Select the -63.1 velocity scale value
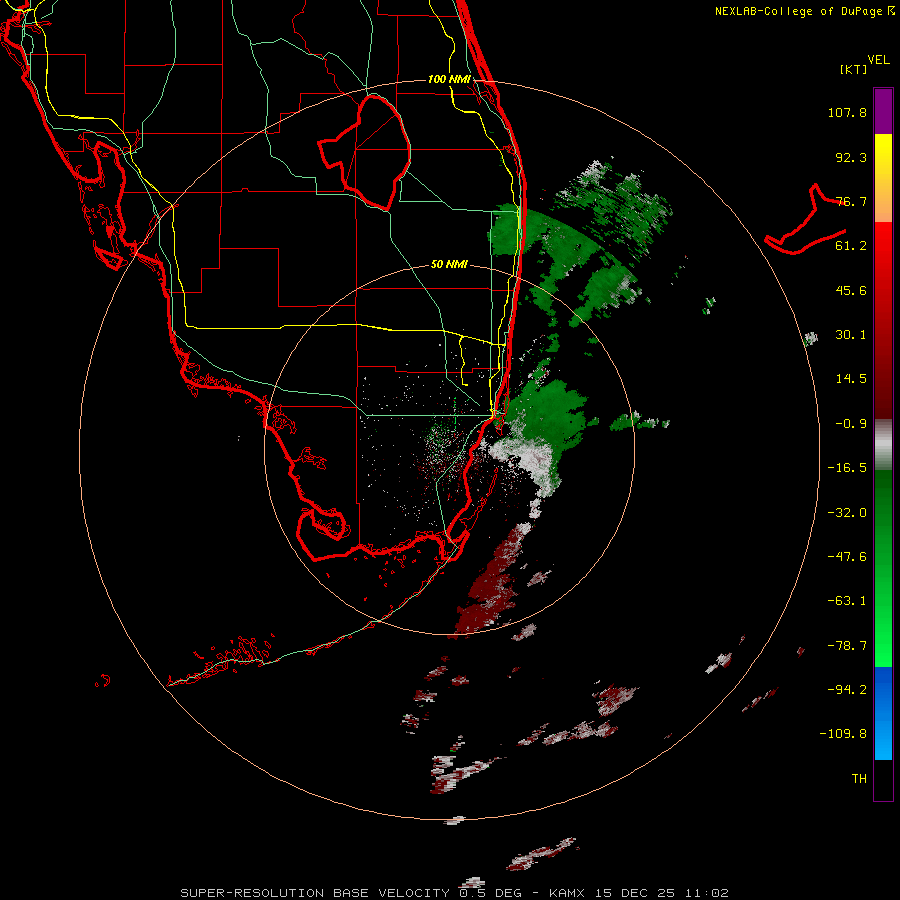 [847, 601]
